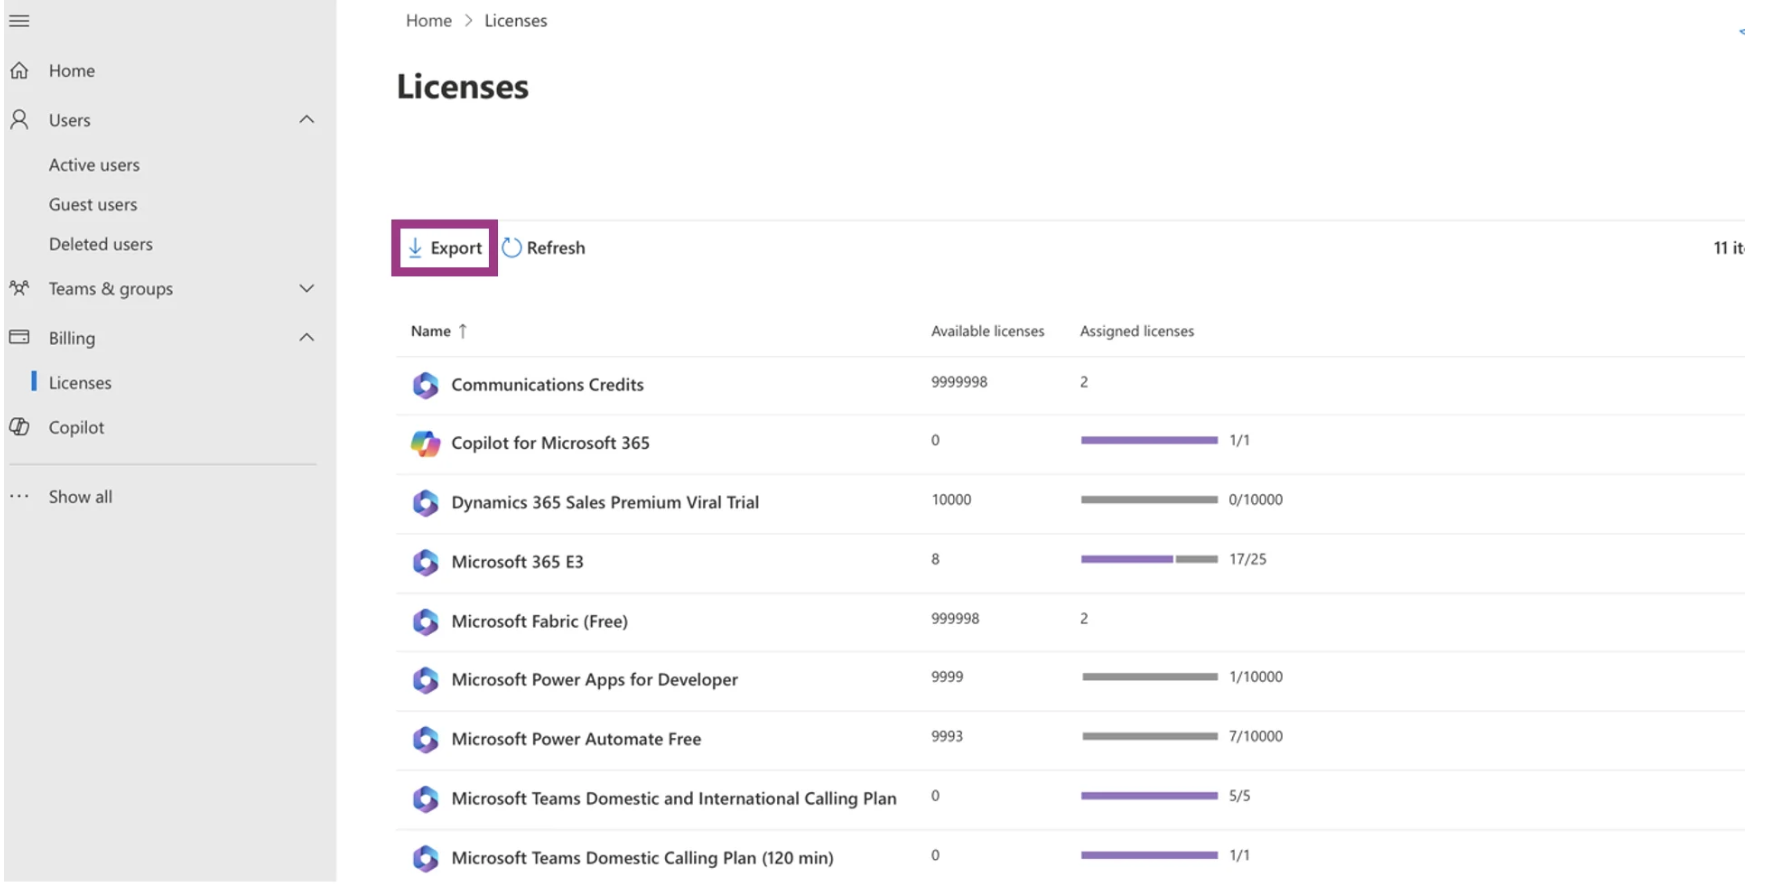
Task: Open Teams Domestic Calling Plan (120 min)
Action: (642, 858)
